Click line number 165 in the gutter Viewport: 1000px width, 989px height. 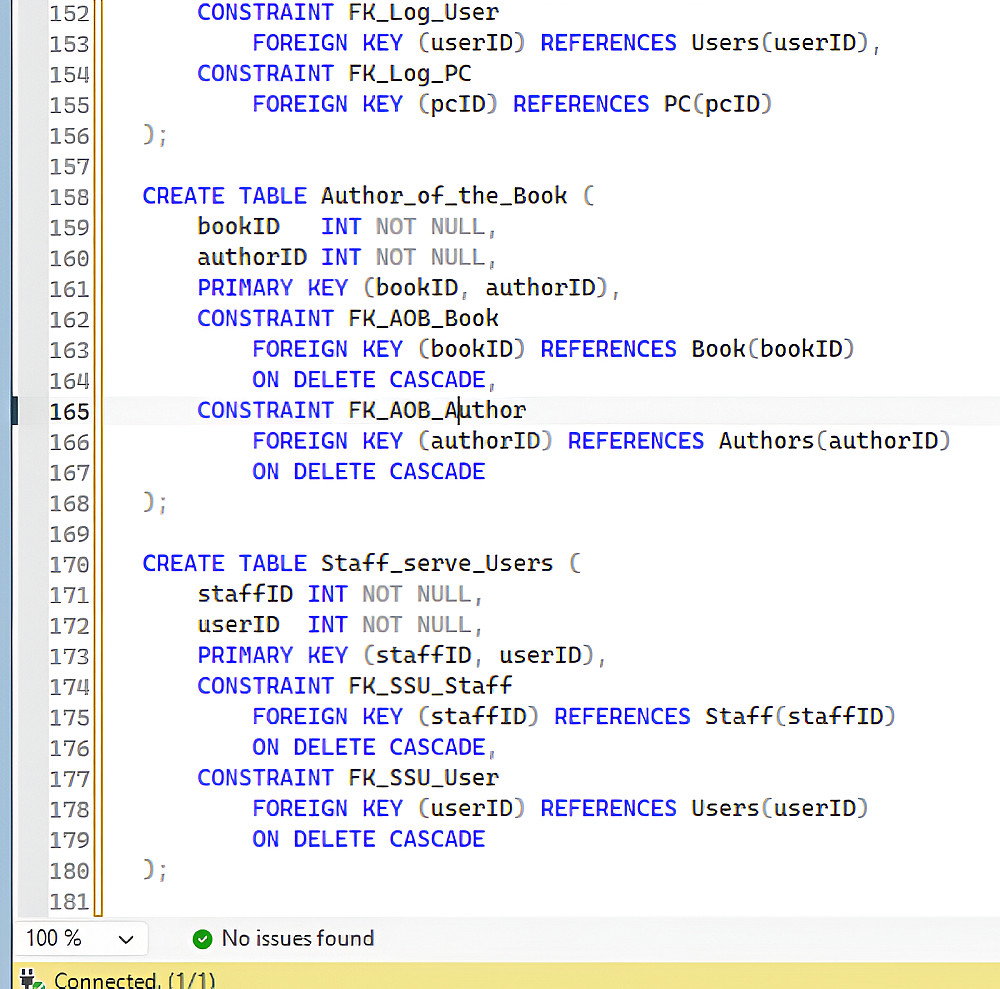70,411
